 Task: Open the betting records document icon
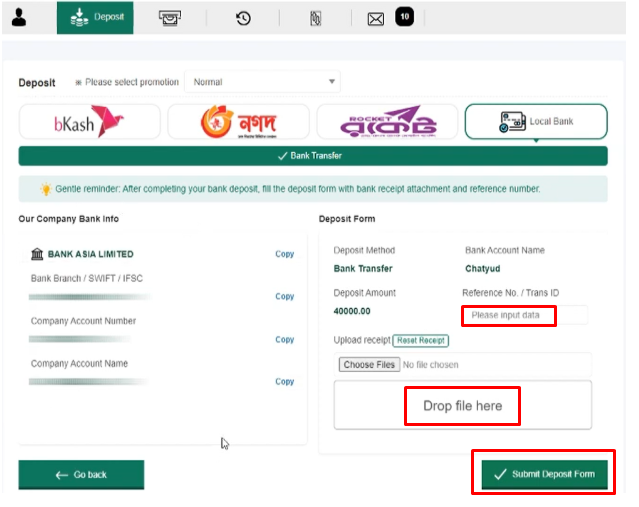tap(315, 18)
